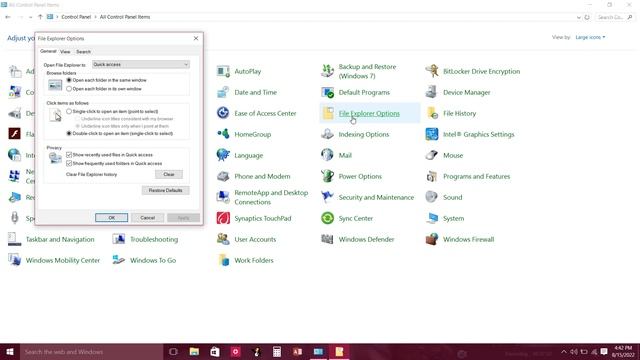Viewport: 640px width, 360px height.
Task: Open the Windows Start button
Action: [10, 352]
